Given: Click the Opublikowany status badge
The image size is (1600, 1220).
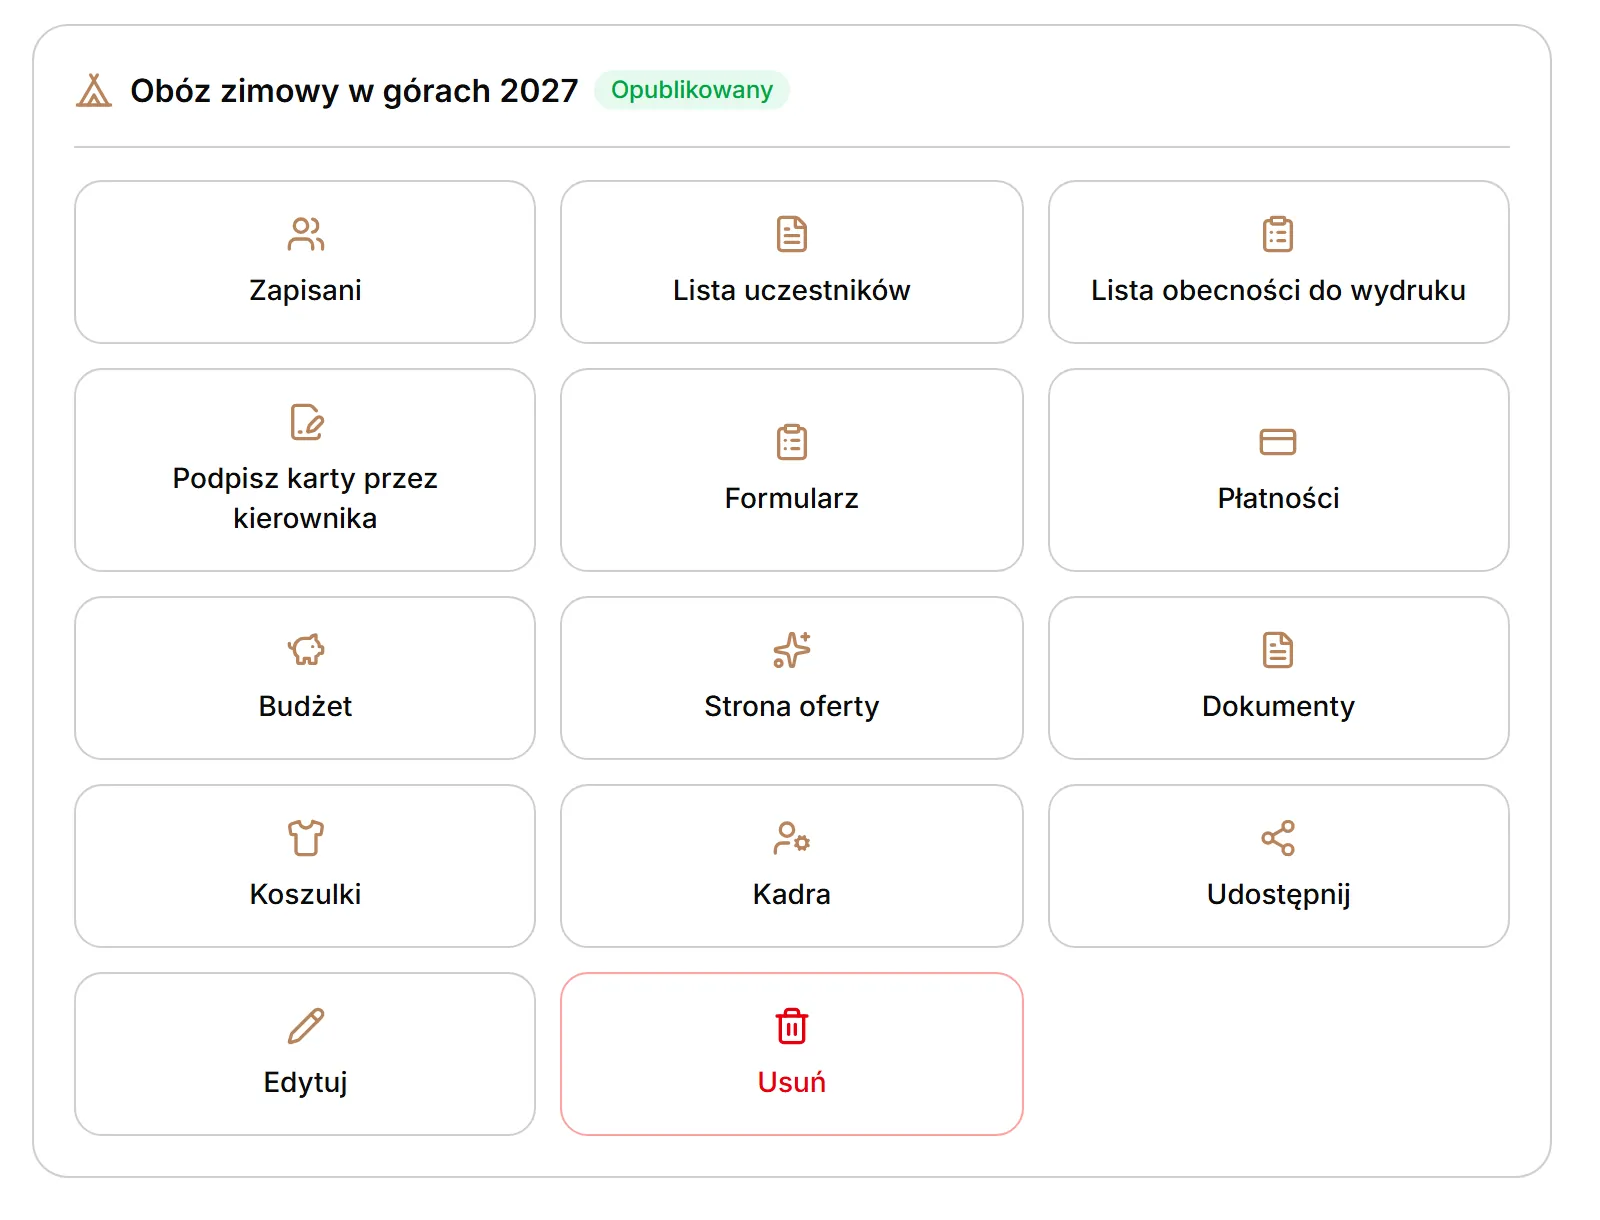Looking at the screenshot, I should [x=692, y=90].
